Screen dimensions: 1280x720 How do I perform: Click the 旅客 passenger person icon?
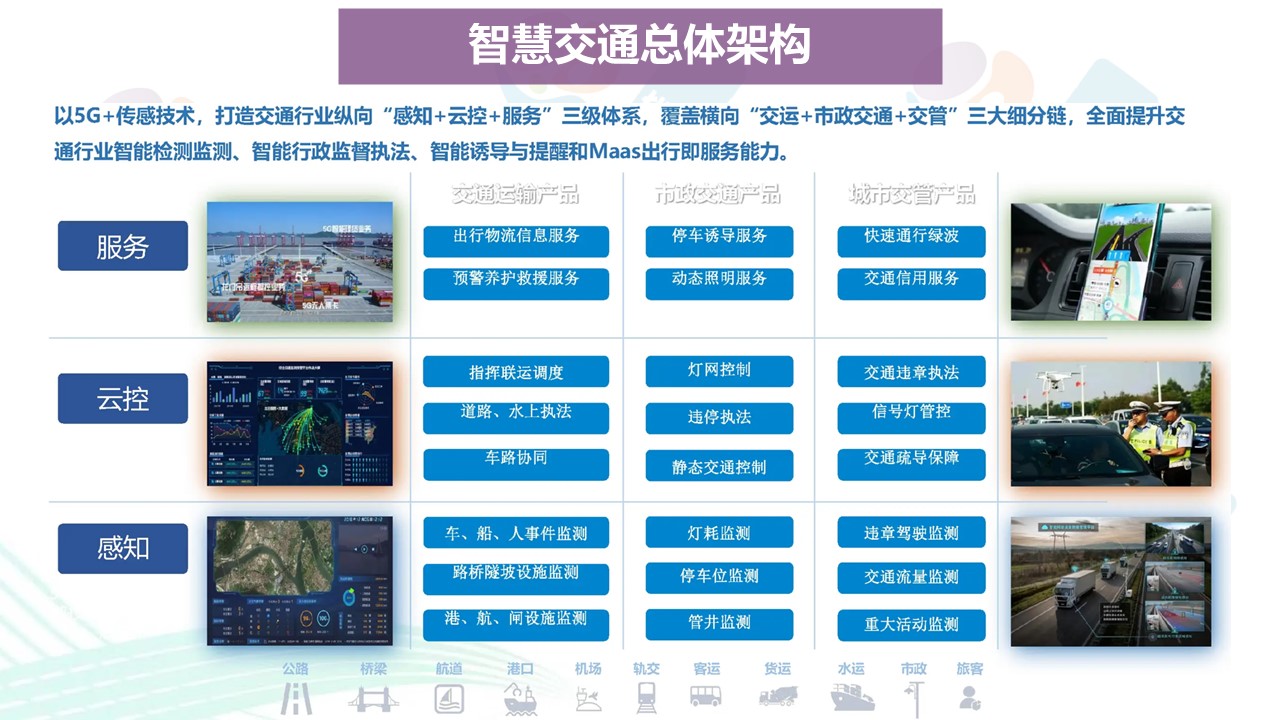click(x=969, y=697)
